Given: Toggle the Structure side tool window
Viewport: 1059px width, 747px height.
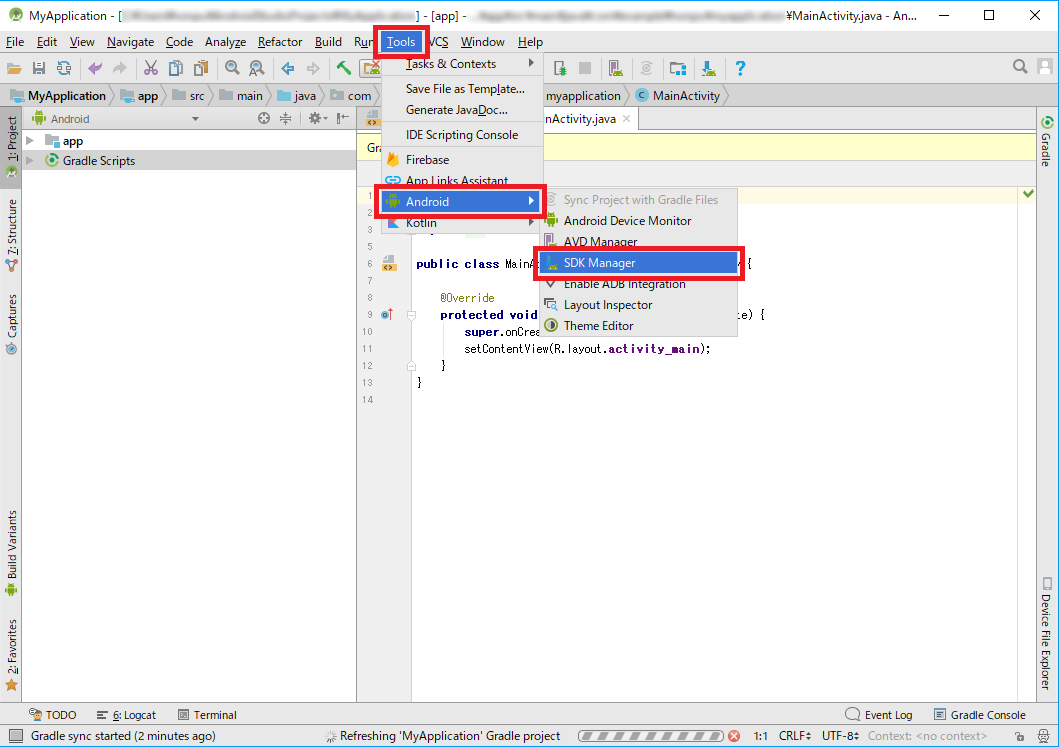Looking at the screenshot, I should click(11, 235).
